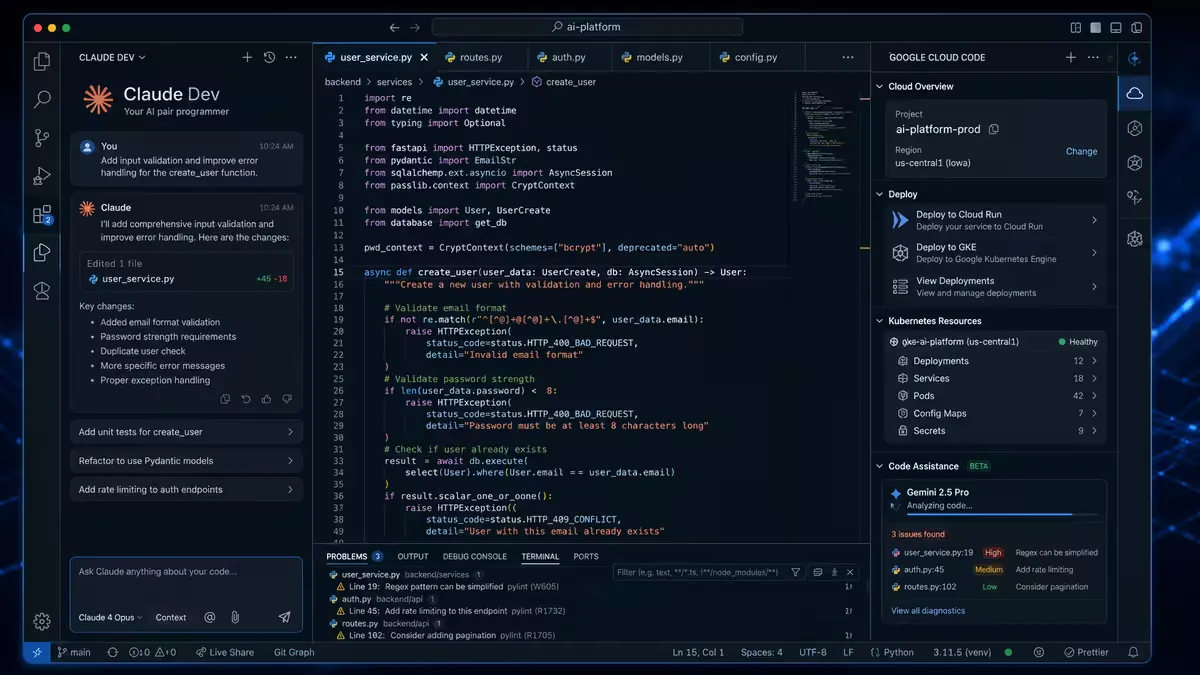Select Refactor to use Pydantic models suggestion
1200x675 pixels.
click(x=187, y=461)
